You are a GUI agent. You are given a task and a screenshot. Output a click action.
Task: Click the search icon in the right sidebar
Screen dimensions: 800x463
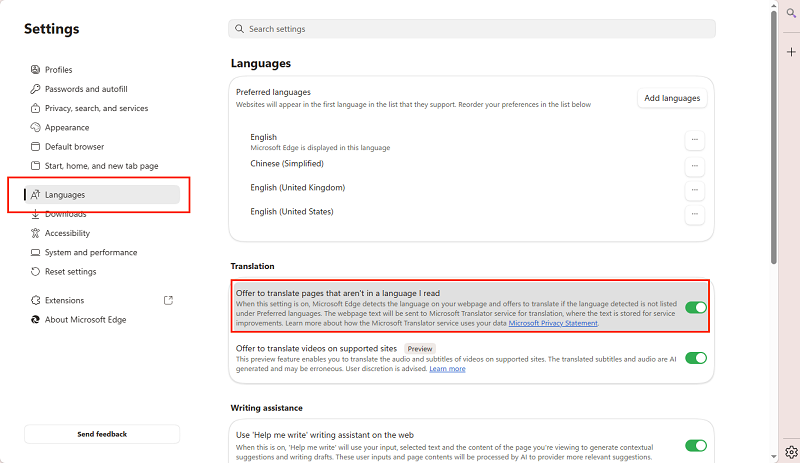(x=791, y=13)
